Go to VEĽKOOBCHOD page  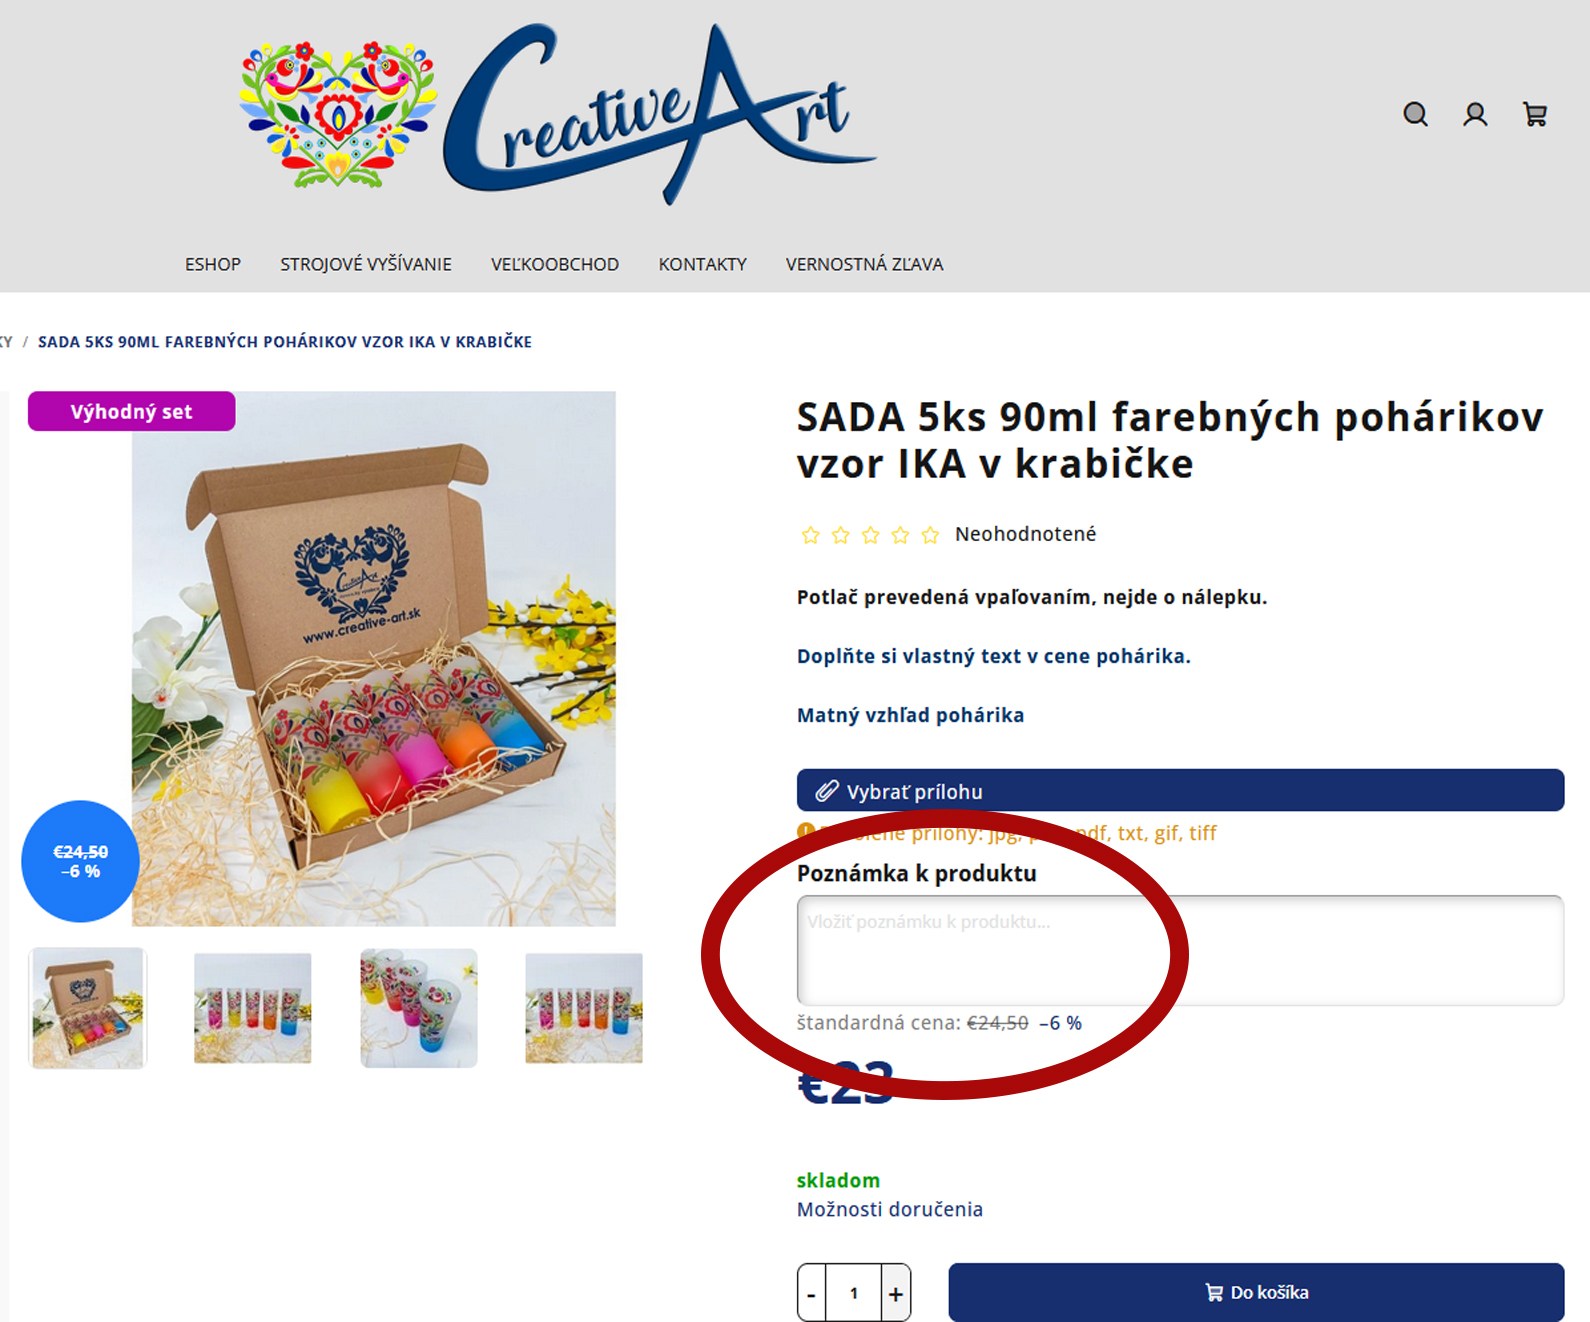pos(555,264)
